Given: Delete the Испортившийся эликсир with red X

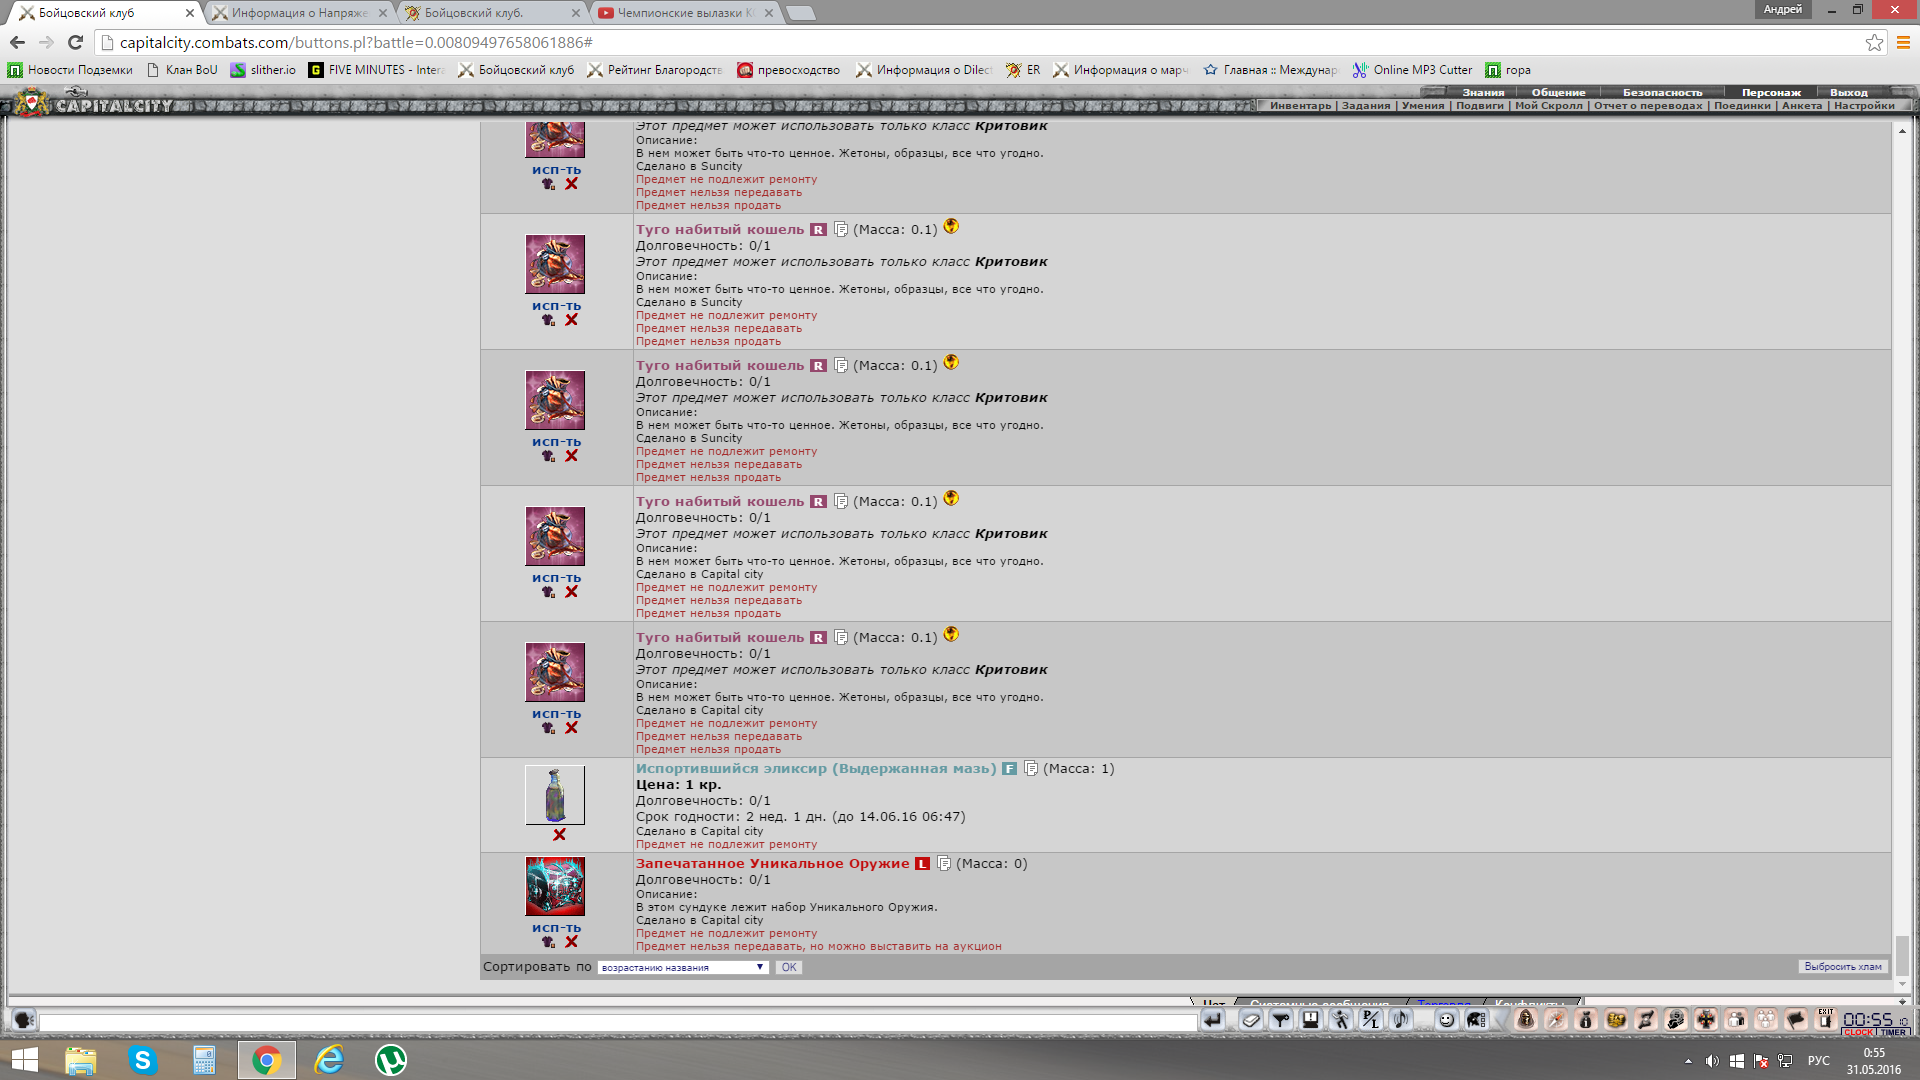Looking at the screenshot, I should click(559, 835).
